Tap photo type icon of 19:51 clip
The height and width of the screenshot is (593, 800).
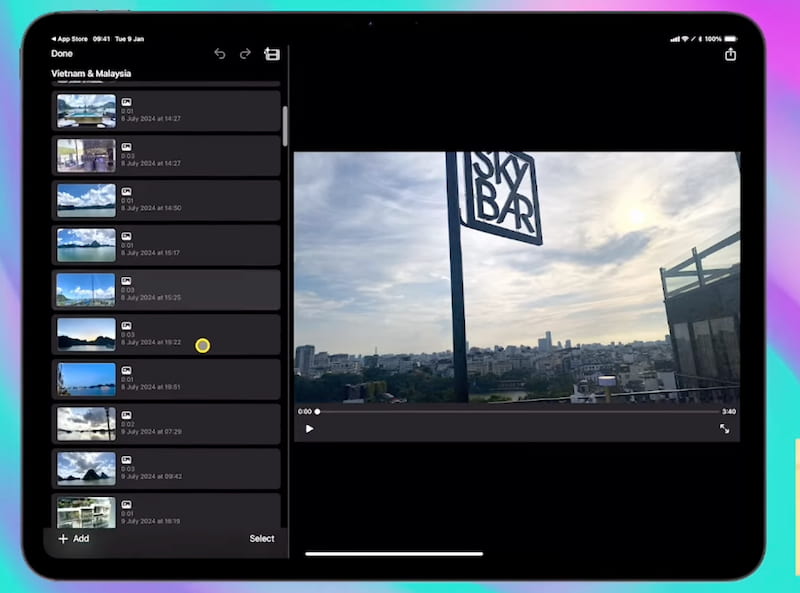click(127, 370)
